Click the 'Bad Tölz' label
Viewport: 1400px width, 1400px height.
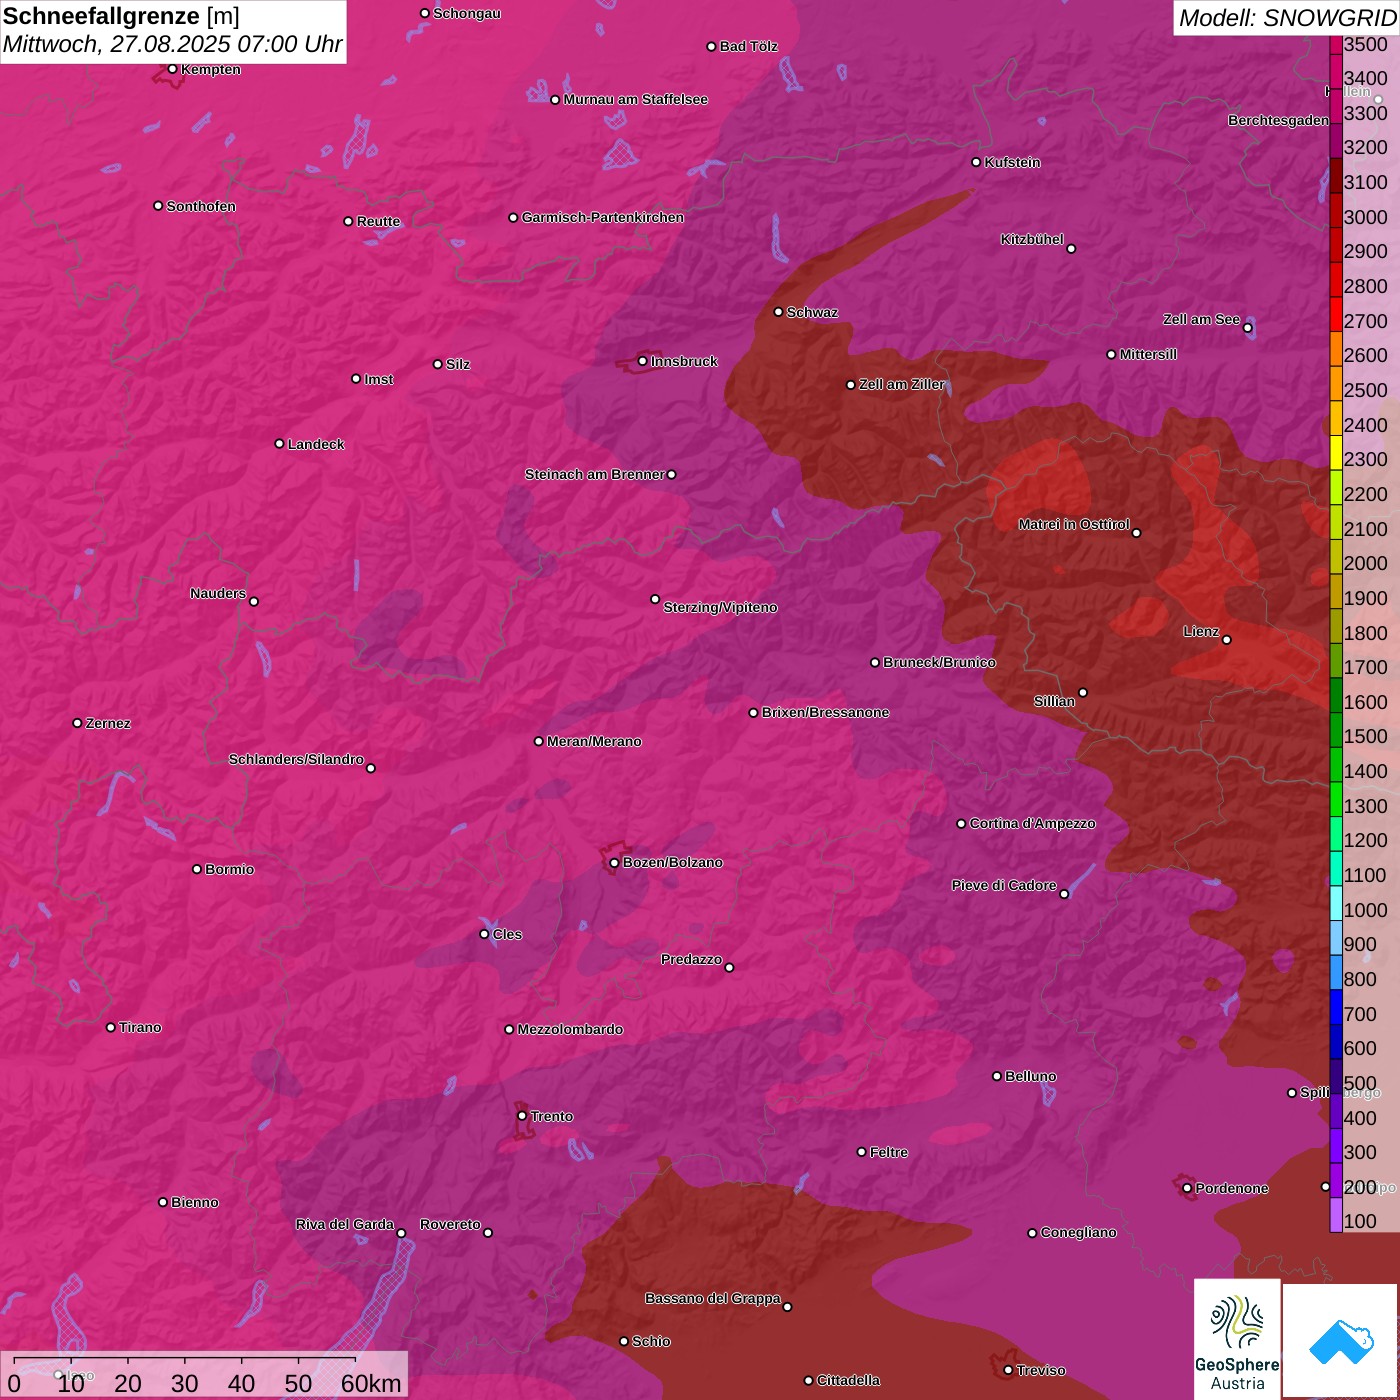748,46
